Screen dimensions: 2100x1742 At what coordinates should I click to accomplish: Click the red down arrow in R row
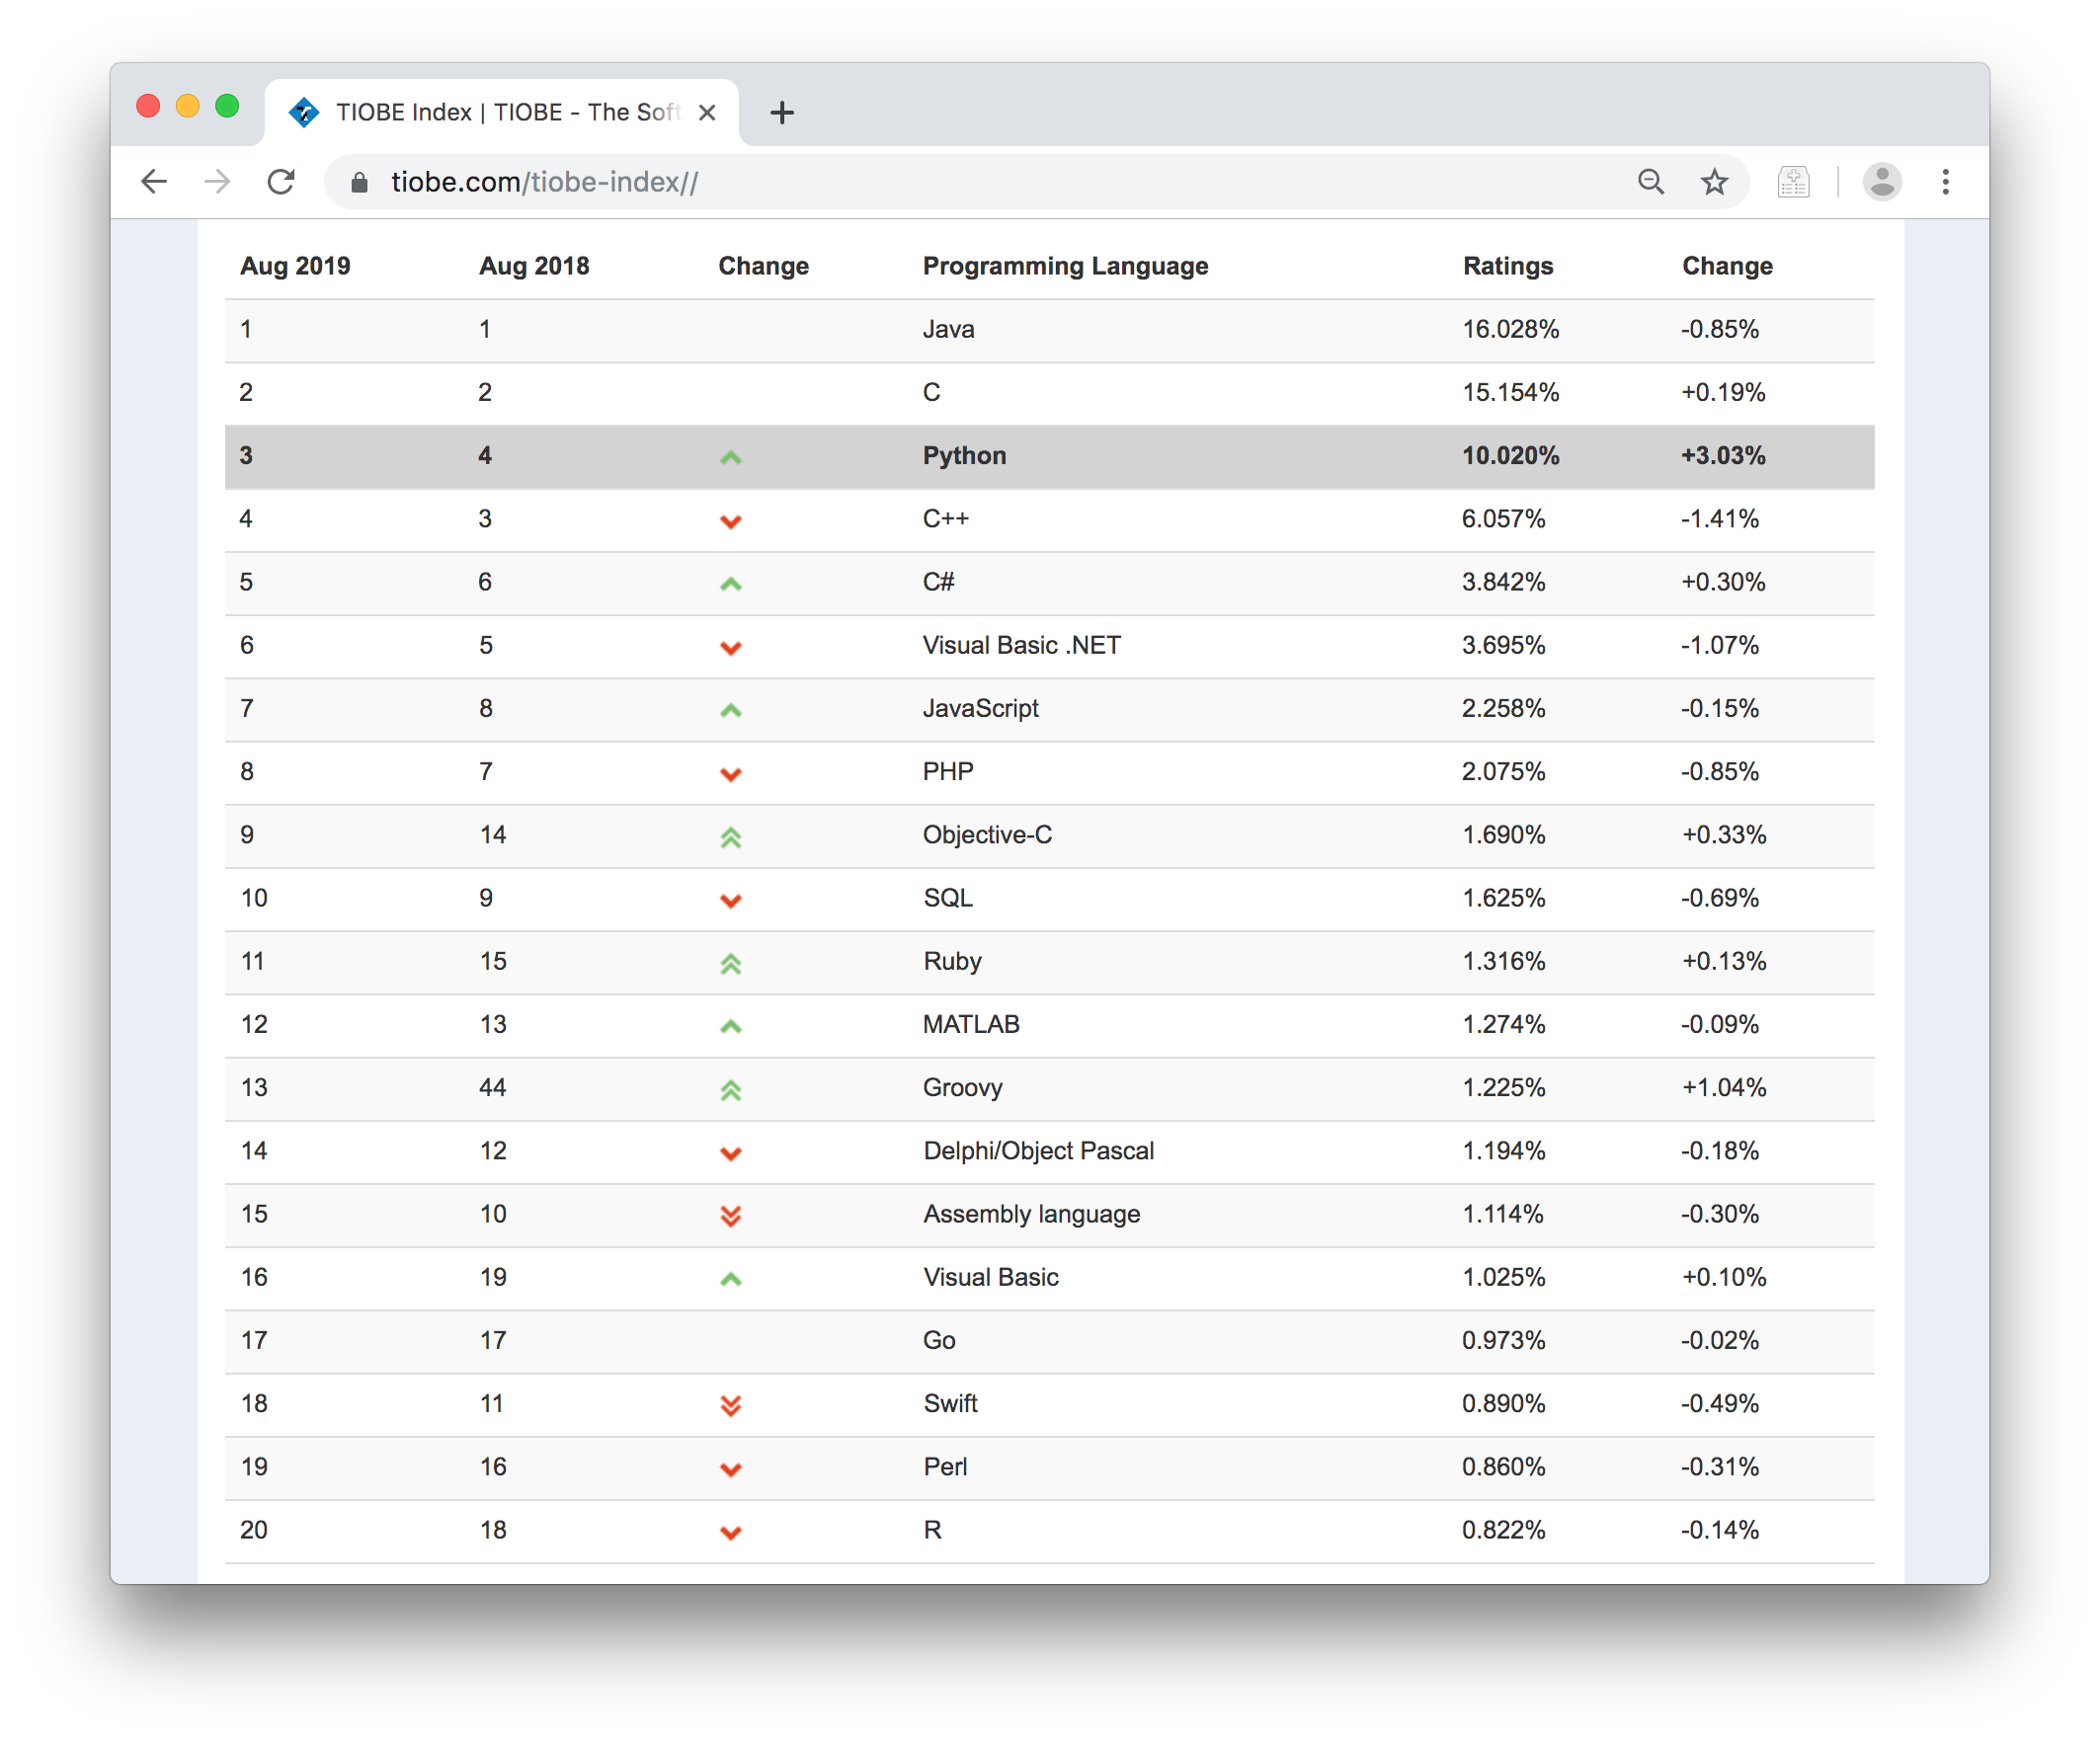coord(731,1533)
